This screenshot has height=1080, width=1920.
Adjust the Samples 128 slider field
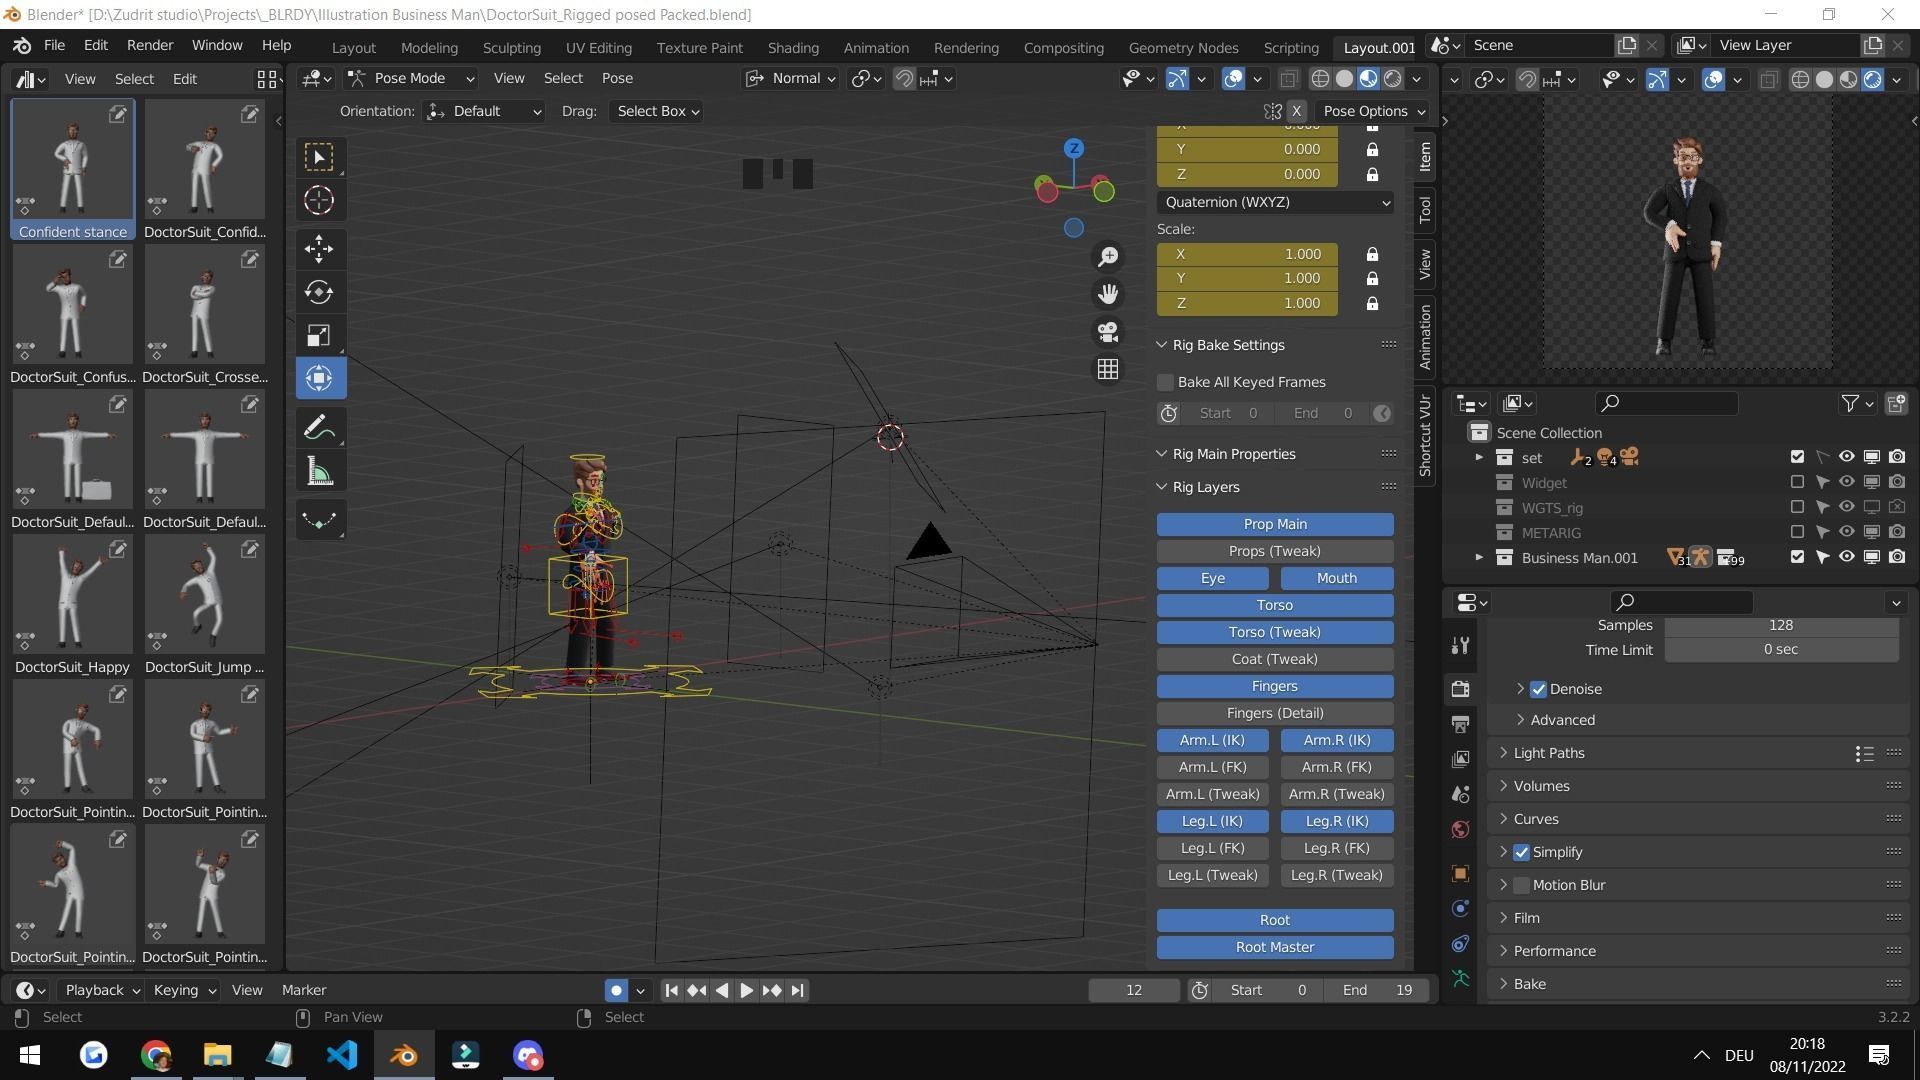1781,625
